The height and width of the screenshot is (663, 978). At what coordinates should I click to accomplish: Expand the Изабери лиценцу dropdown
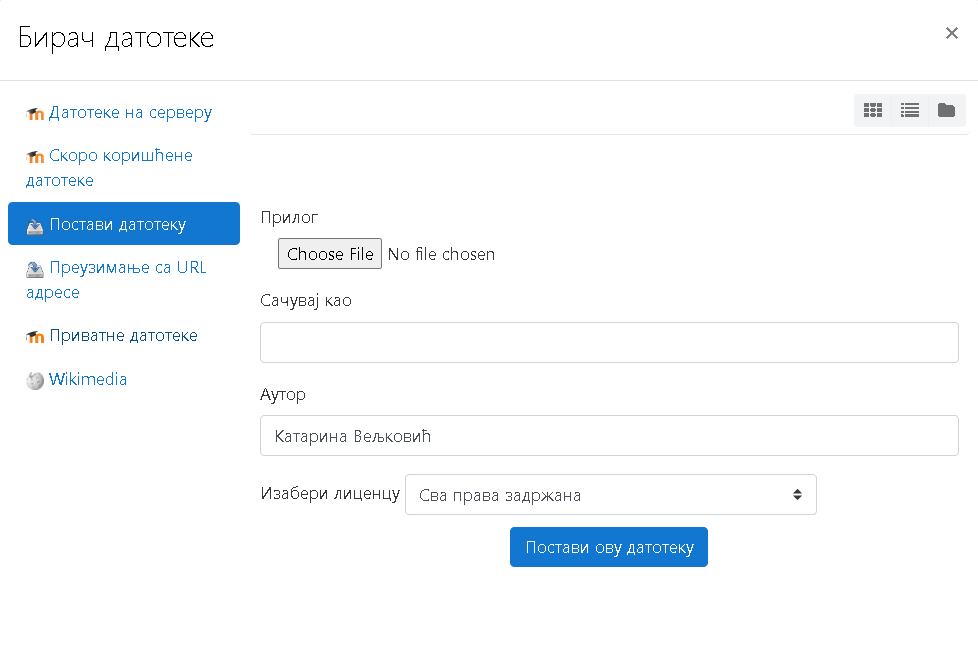611,495
